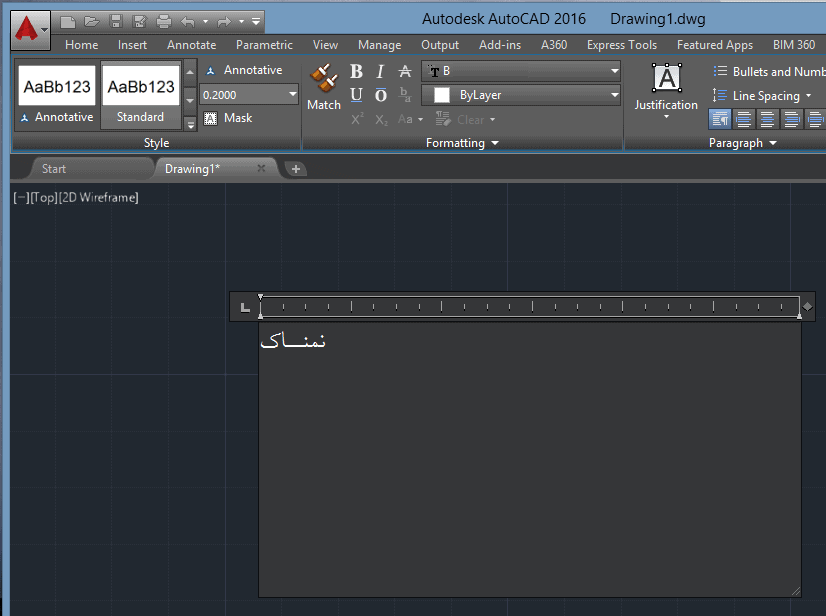Toggle Italic formatting

click(380, 72)
